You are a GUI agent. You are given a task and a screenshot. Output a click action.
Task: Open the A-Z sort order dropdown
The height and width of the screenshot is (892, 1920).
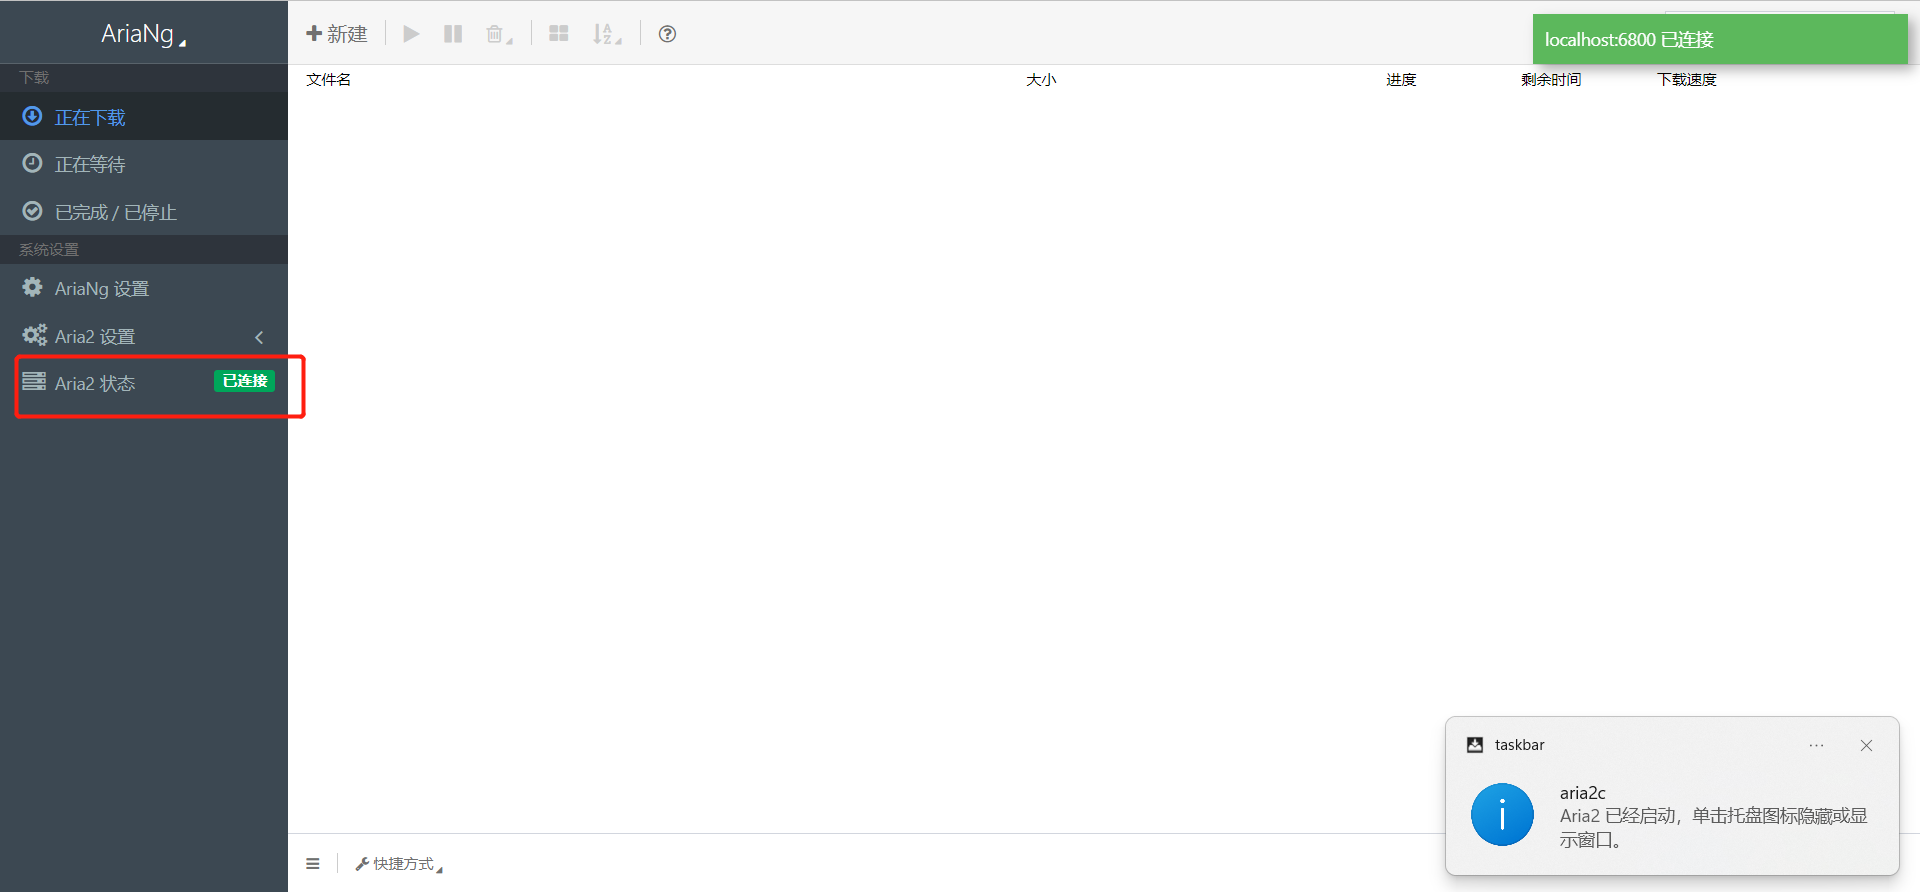click(x=607, y=35)
